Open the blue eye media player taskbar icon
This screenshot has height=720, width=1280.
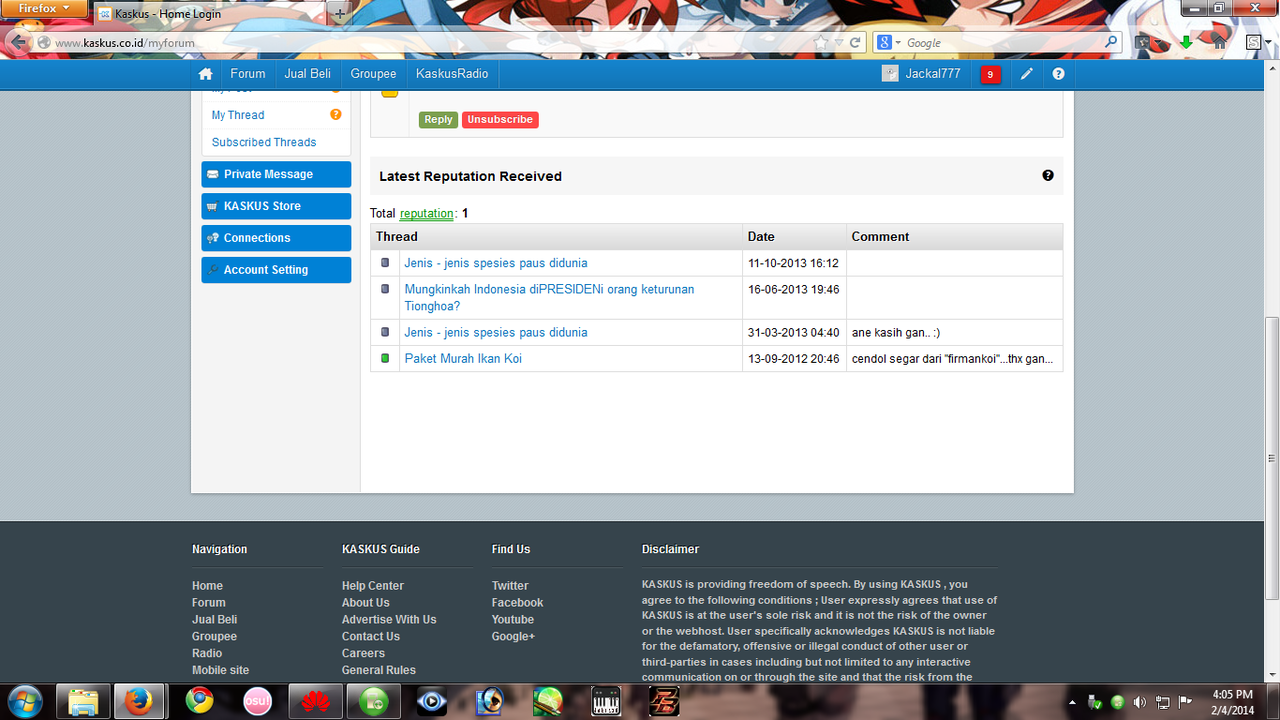pos(431,701)
